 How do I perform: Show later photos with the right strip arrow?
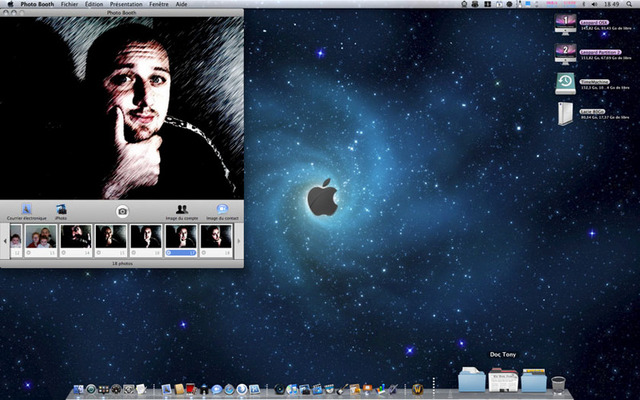tap(239, 241)
